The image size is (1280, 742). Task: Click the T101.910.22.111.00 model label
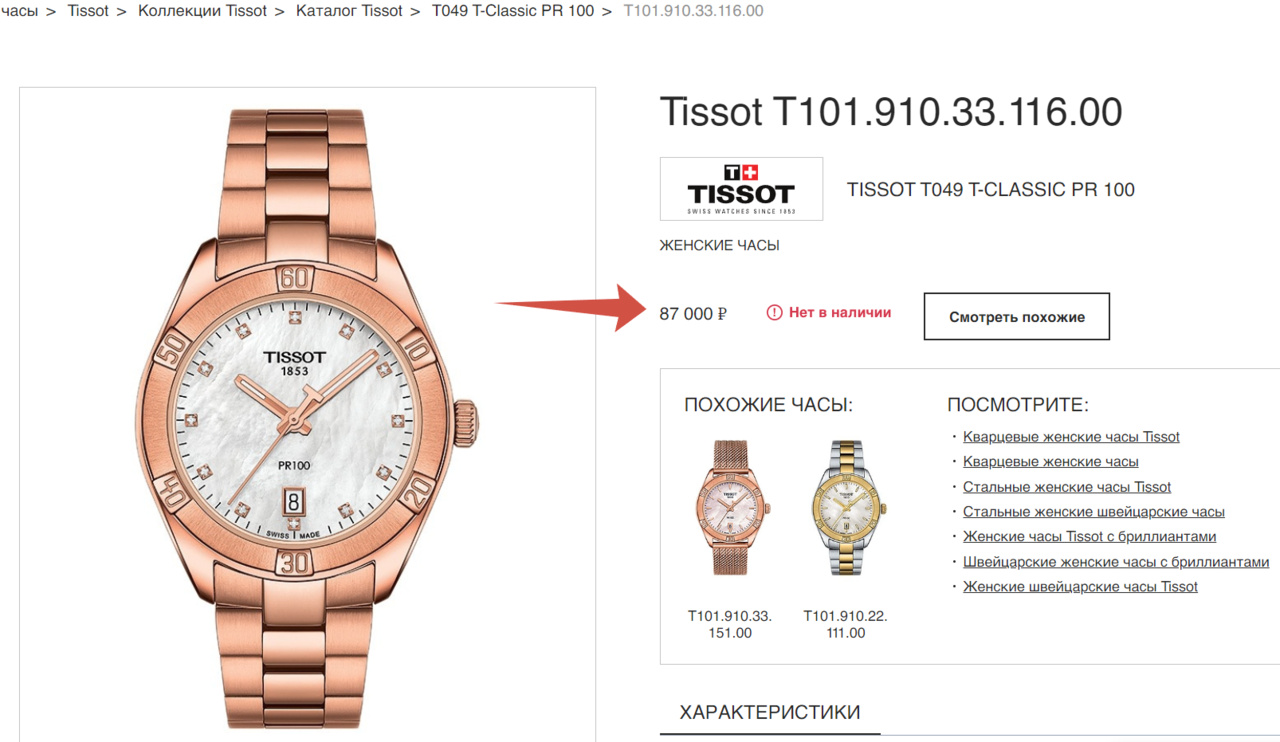846,624
